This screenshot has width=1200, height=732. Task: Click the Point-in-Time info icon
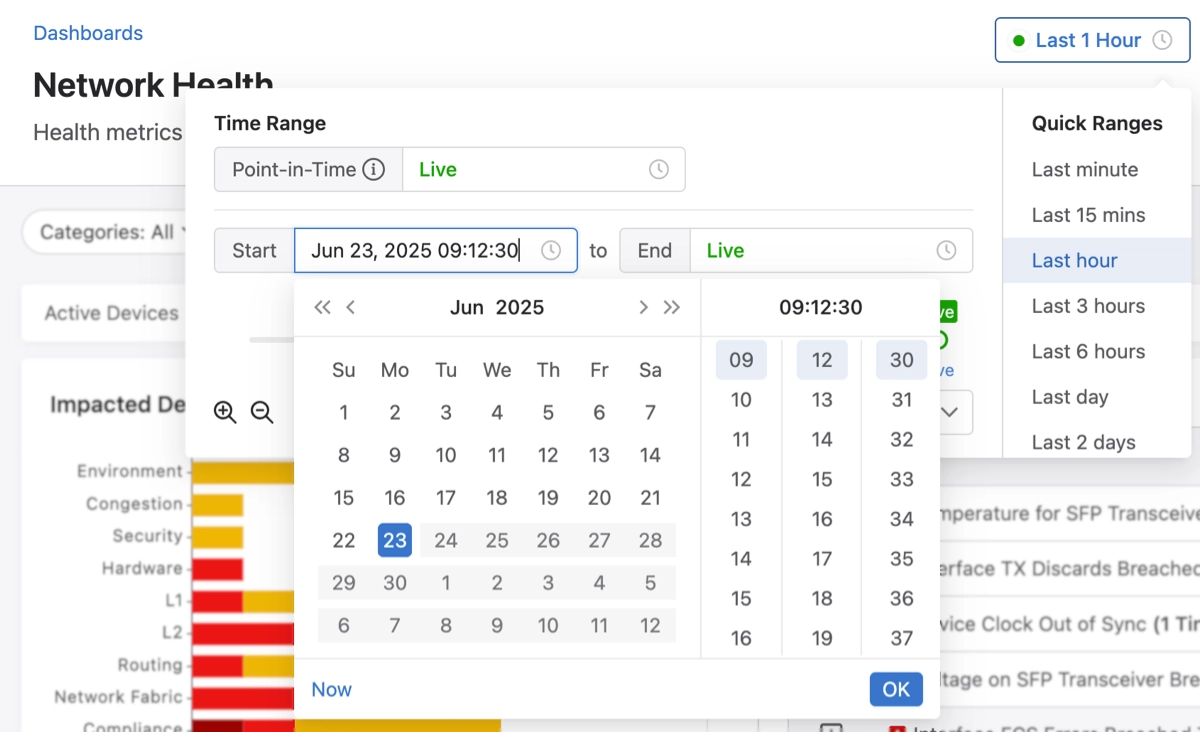[x=373, y=170]
